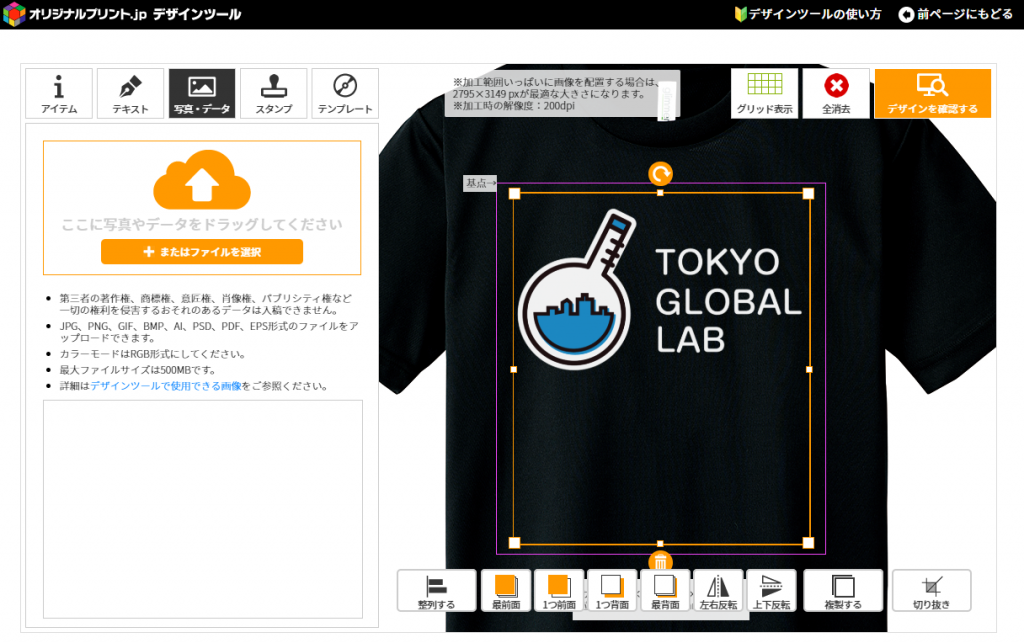Move image 1つ前面 one forward
1024x643 pixels.
tap(559, 591)
